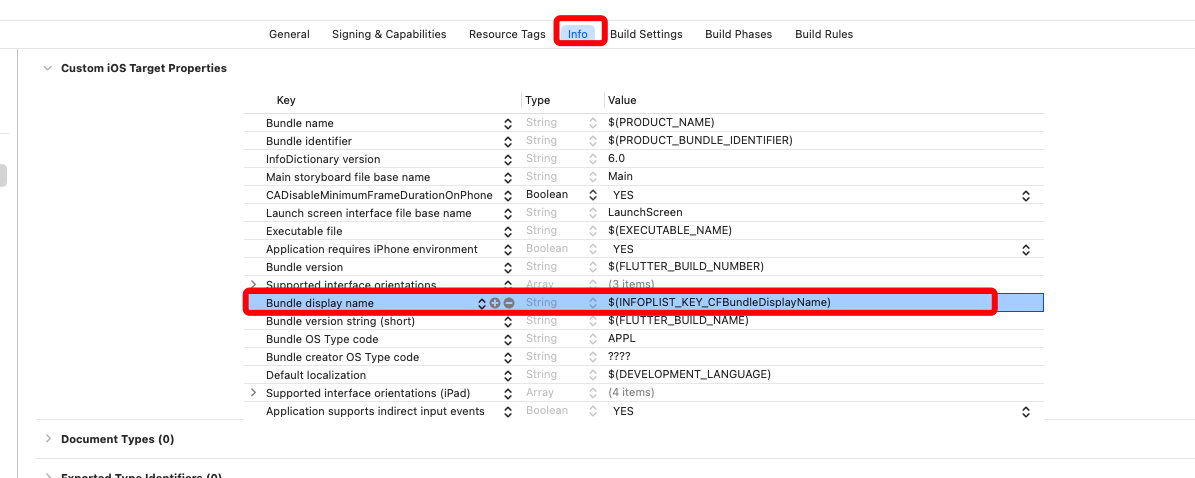1195x478 pixels.
Task: Click the plus icon on Bundle display name row
Action: (495, 303)
